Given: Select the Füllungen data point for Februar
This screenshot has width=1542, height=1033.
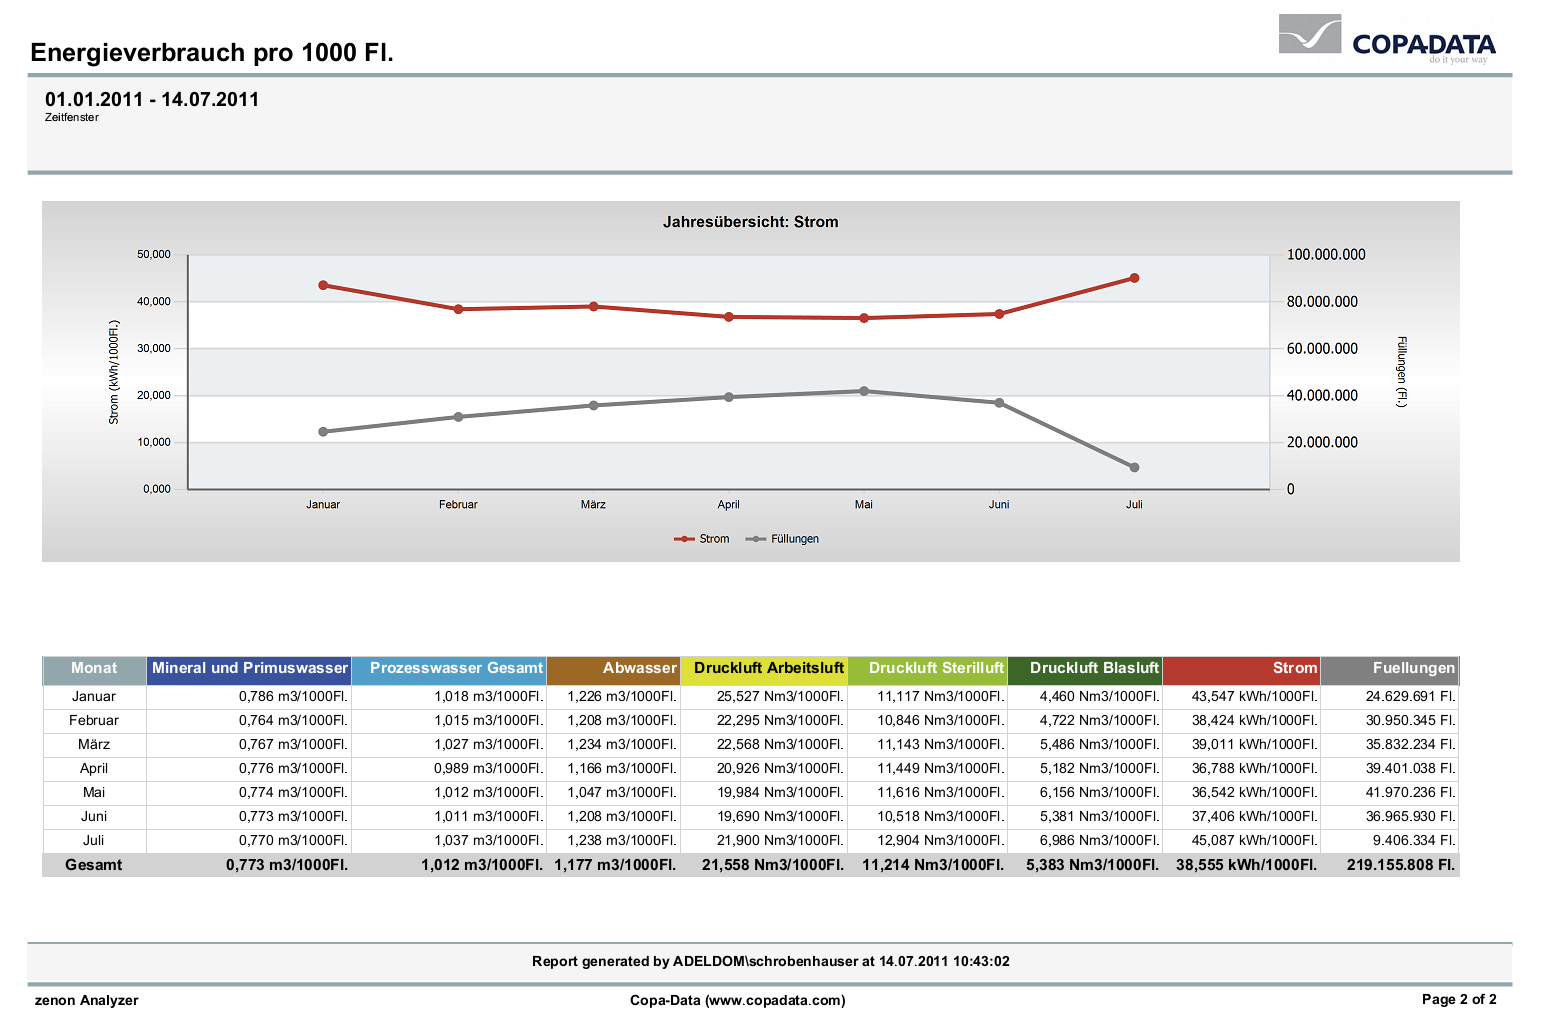Looking at the screenshot, I should pos(458,417).
